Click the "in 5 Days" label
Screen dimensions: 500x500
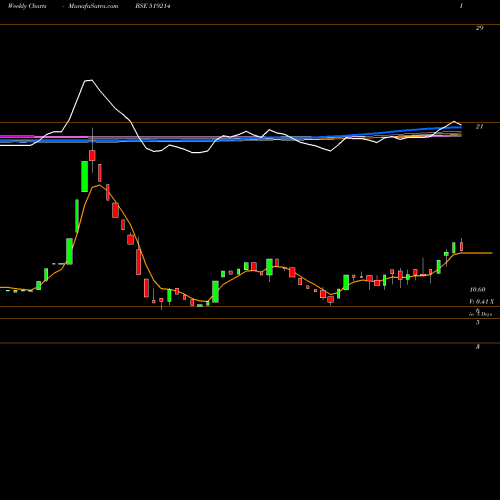click(x=480, y=314)
